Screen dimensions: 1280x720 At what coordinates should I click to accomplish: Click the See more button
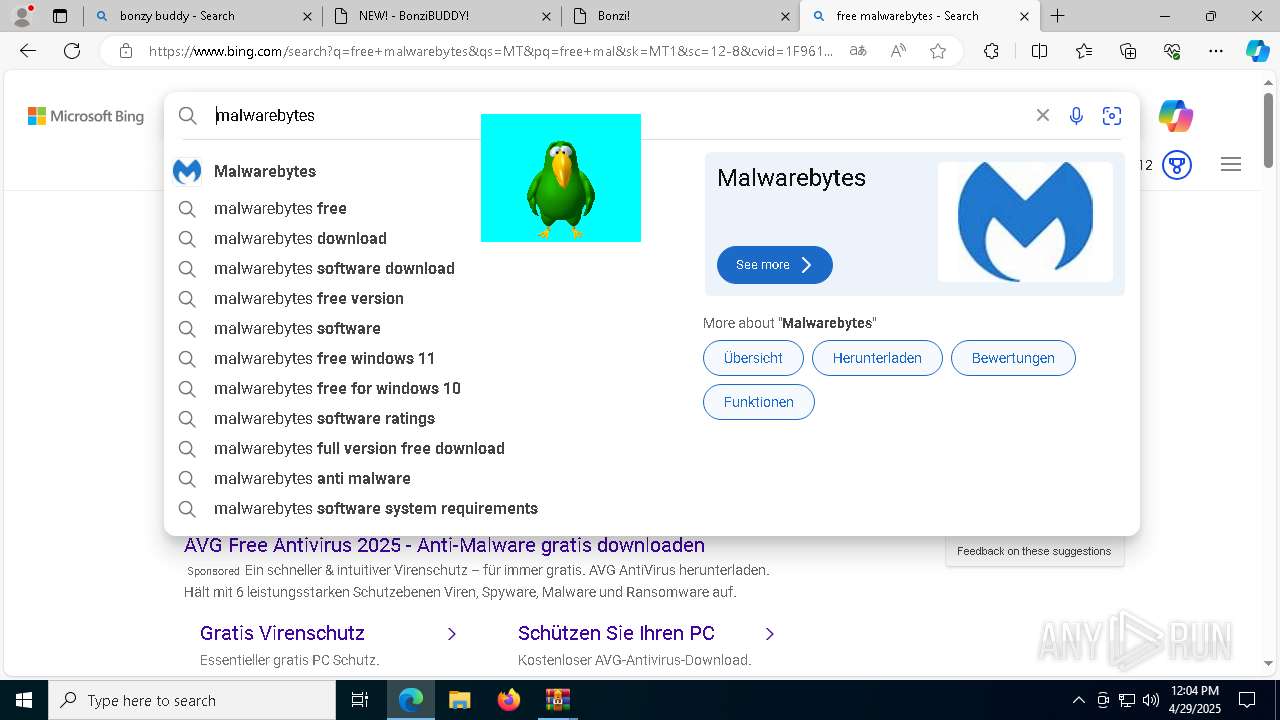(x=774, y=265)
